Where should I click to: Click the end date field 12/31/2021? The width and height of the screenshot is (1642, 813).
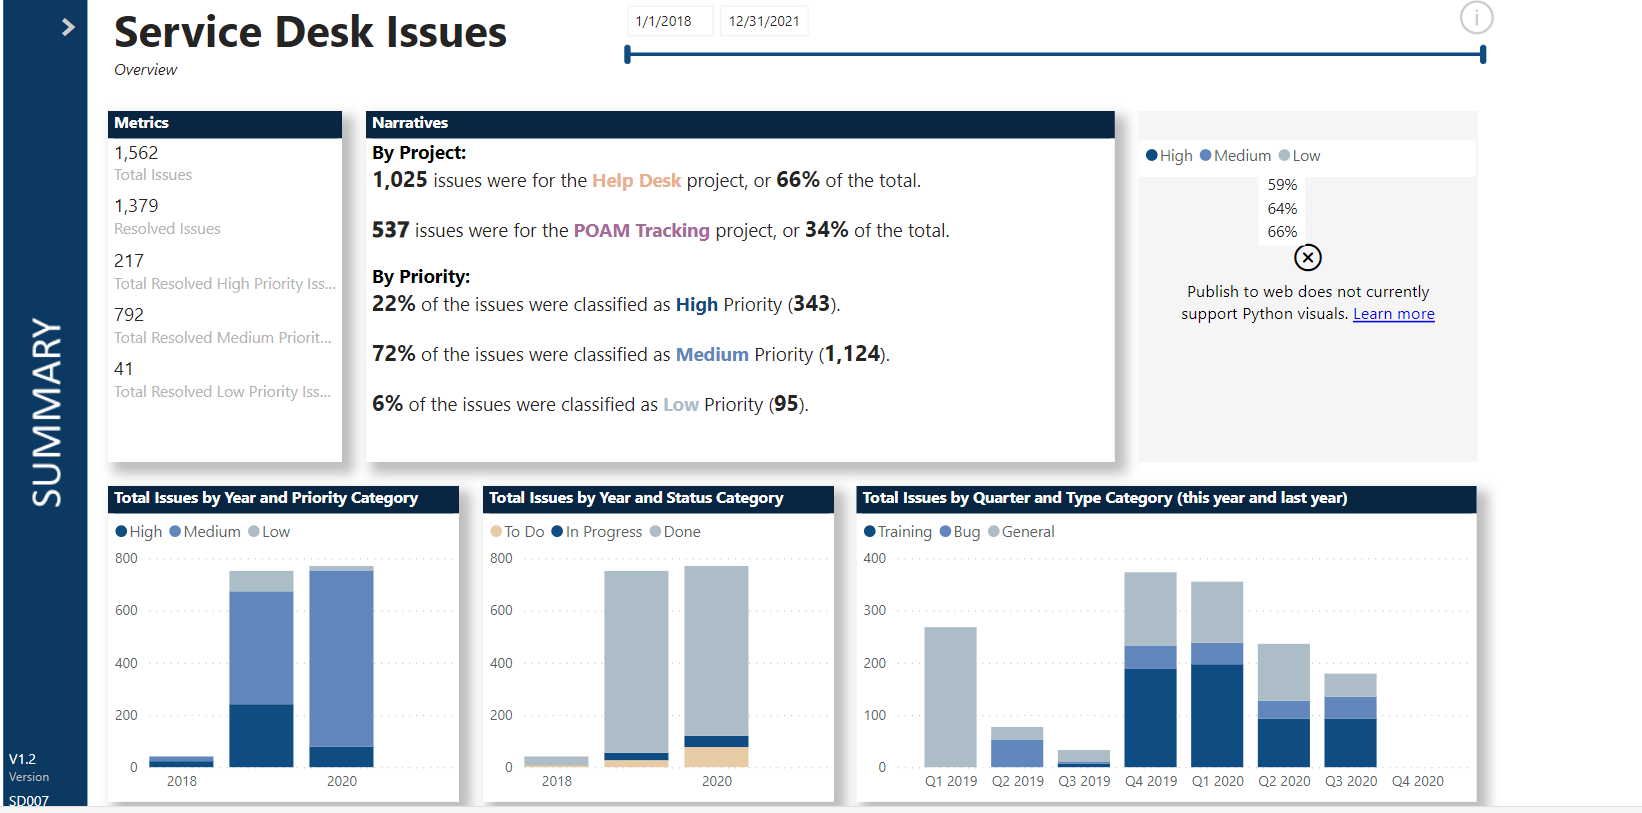point(763,21)
